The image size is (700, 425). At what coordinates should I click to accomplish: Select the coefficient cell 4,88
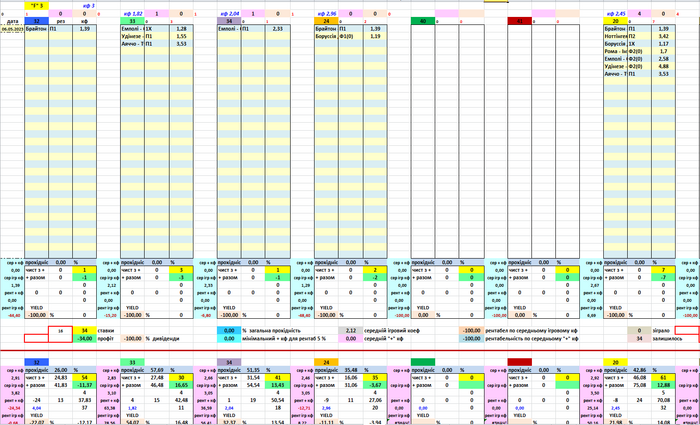click(x=663, y=66)
